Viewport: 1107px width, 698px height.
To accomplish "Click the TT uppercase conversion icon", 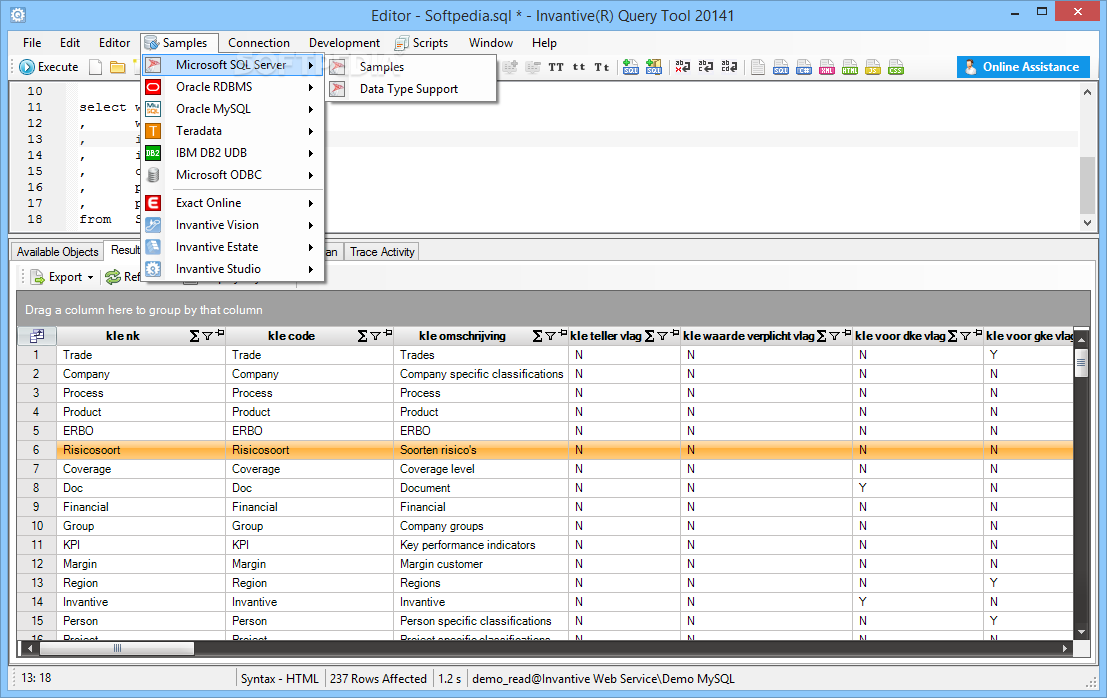I will (x=556, y=67).
